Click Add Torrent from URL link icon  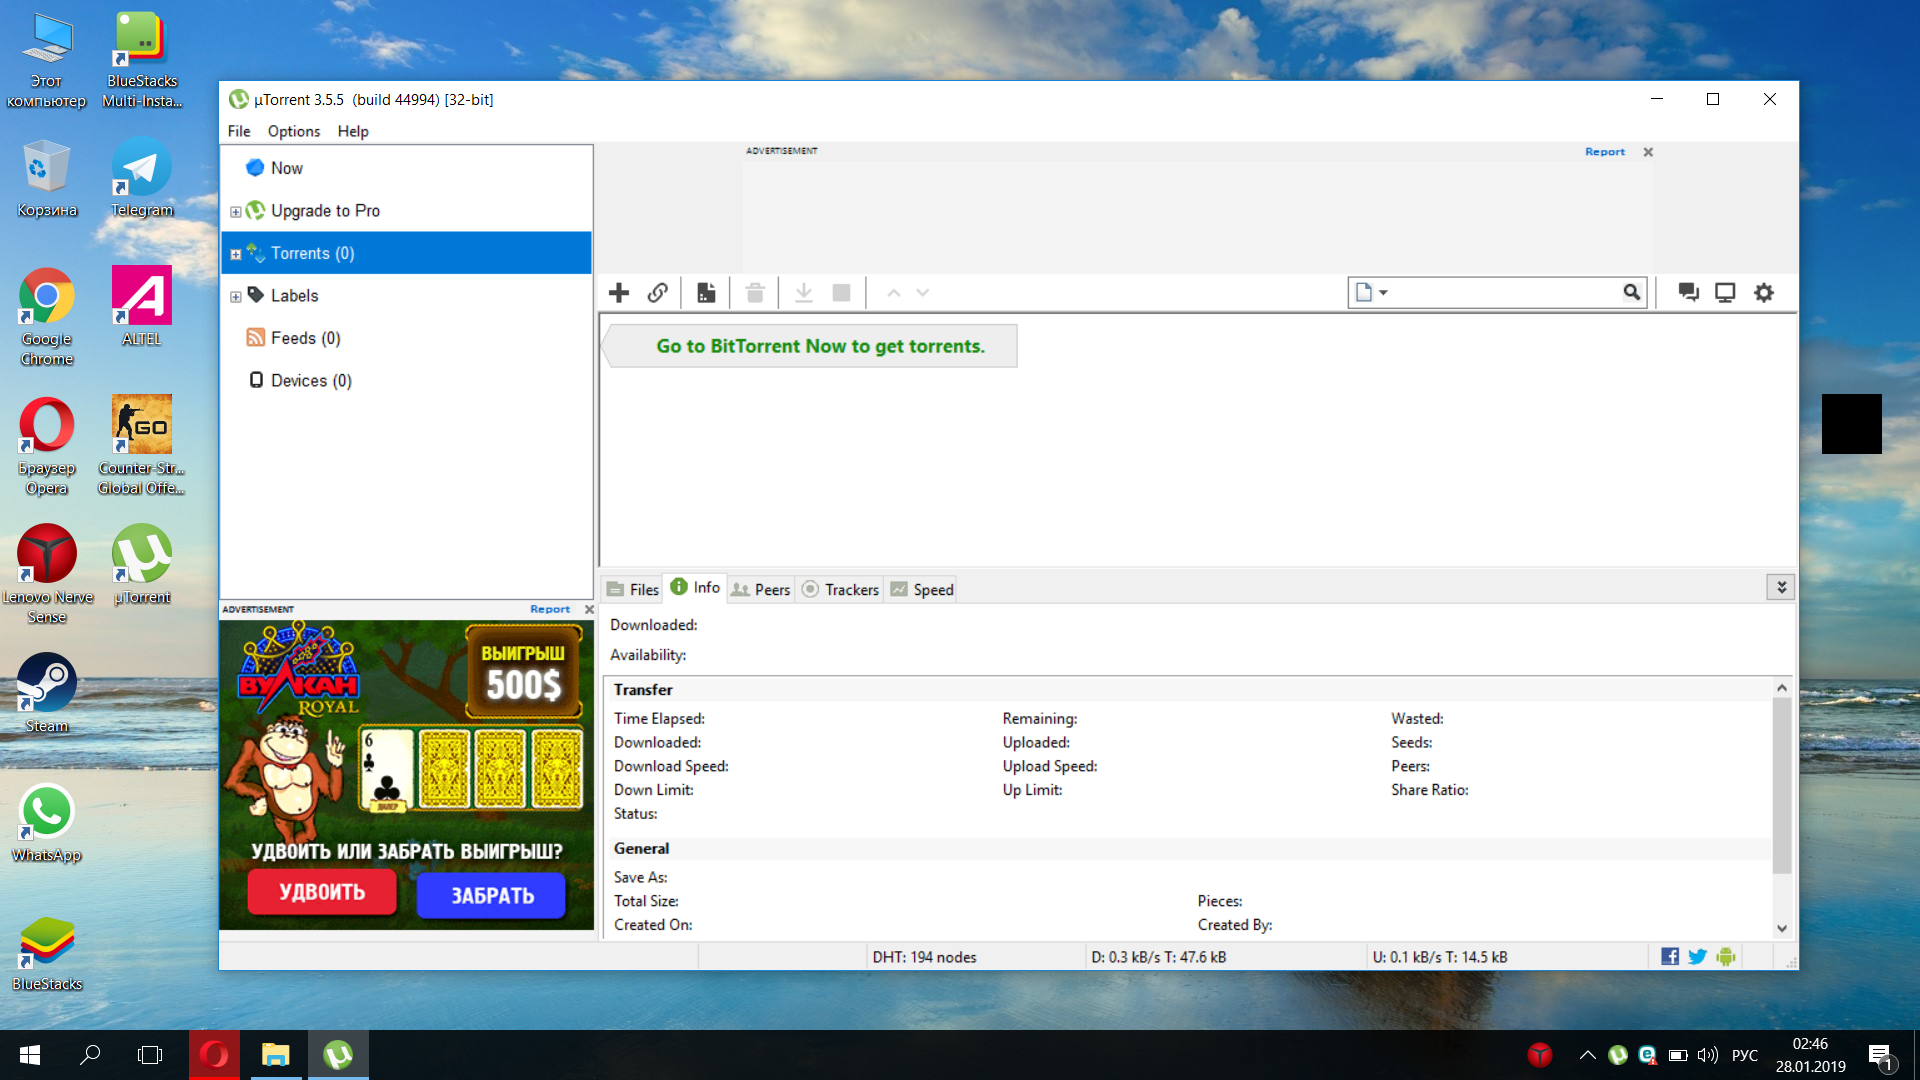657,293
